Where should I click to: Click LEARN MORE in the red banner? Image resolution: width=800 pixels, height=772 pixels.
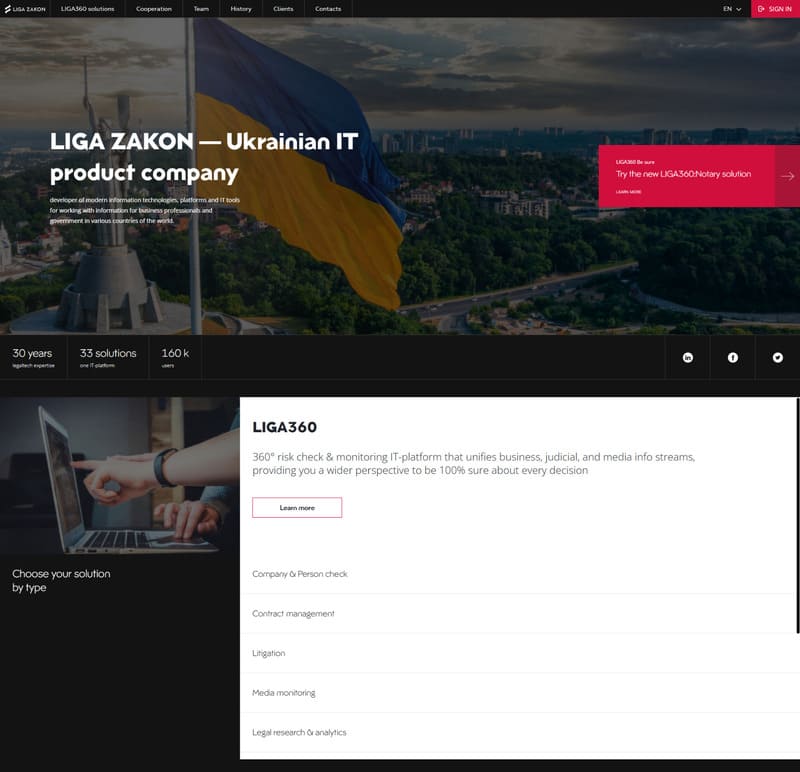(x=628, y=192)
